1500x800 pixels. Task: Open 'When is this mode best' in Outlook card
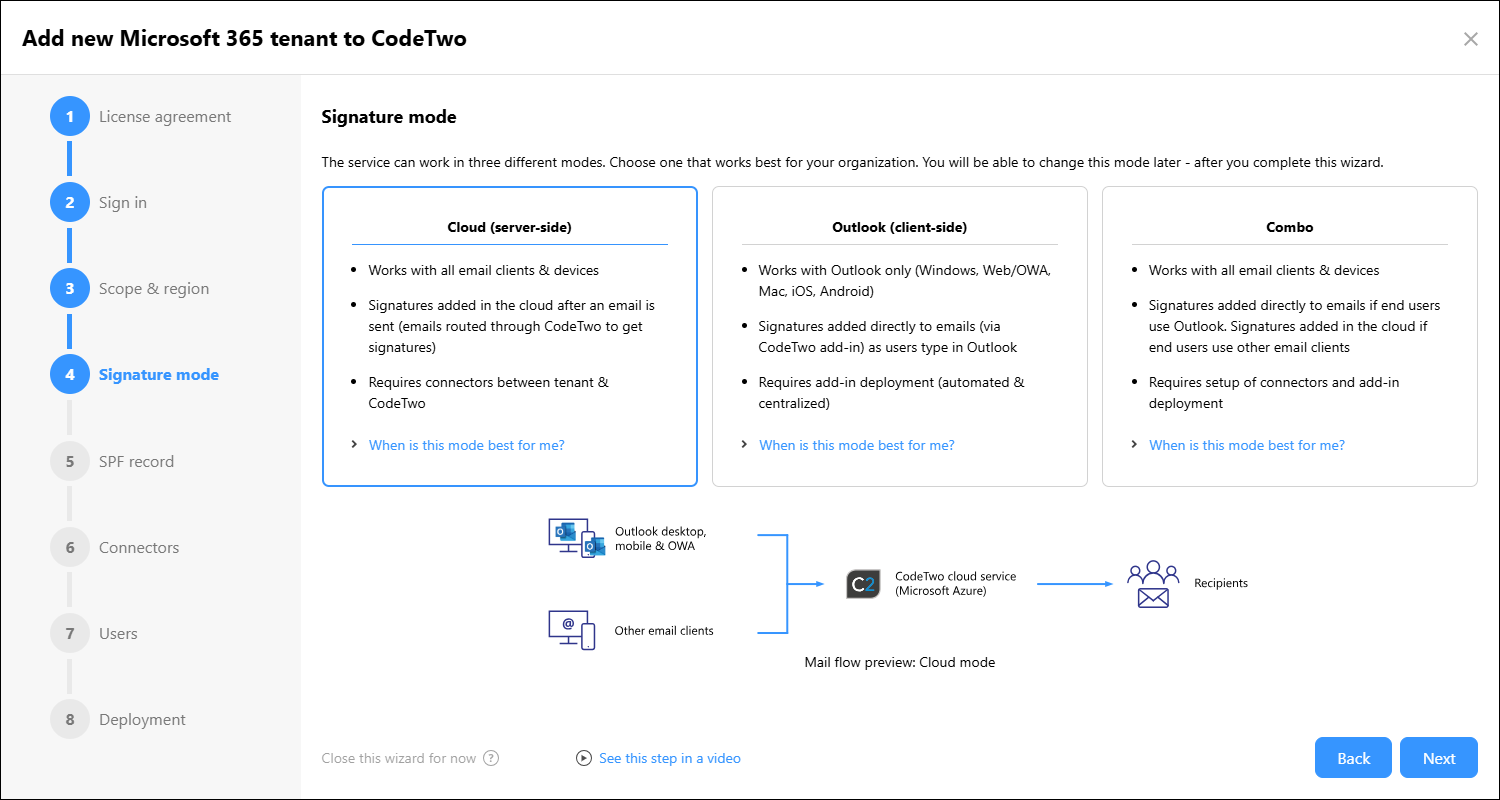tap(857, 445)
